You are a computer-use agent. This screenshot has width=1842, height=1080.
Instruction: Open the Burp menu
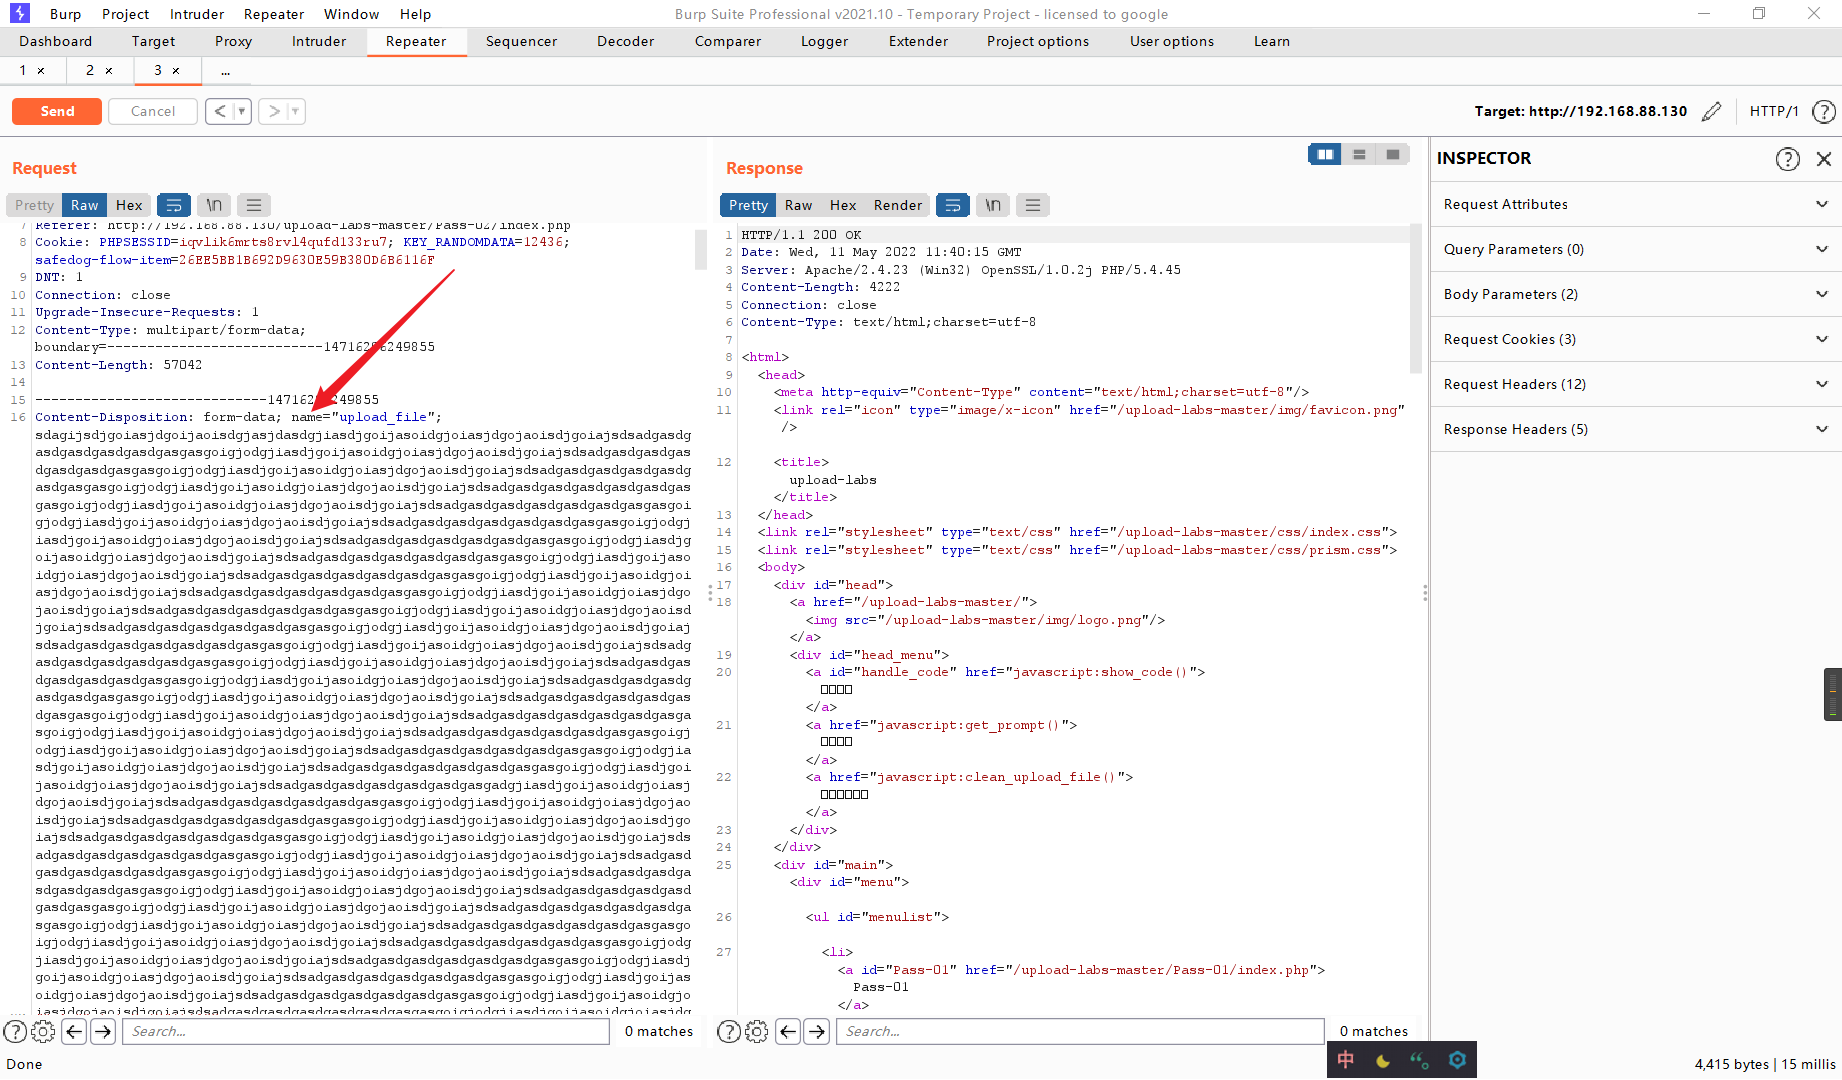point(65,14)
